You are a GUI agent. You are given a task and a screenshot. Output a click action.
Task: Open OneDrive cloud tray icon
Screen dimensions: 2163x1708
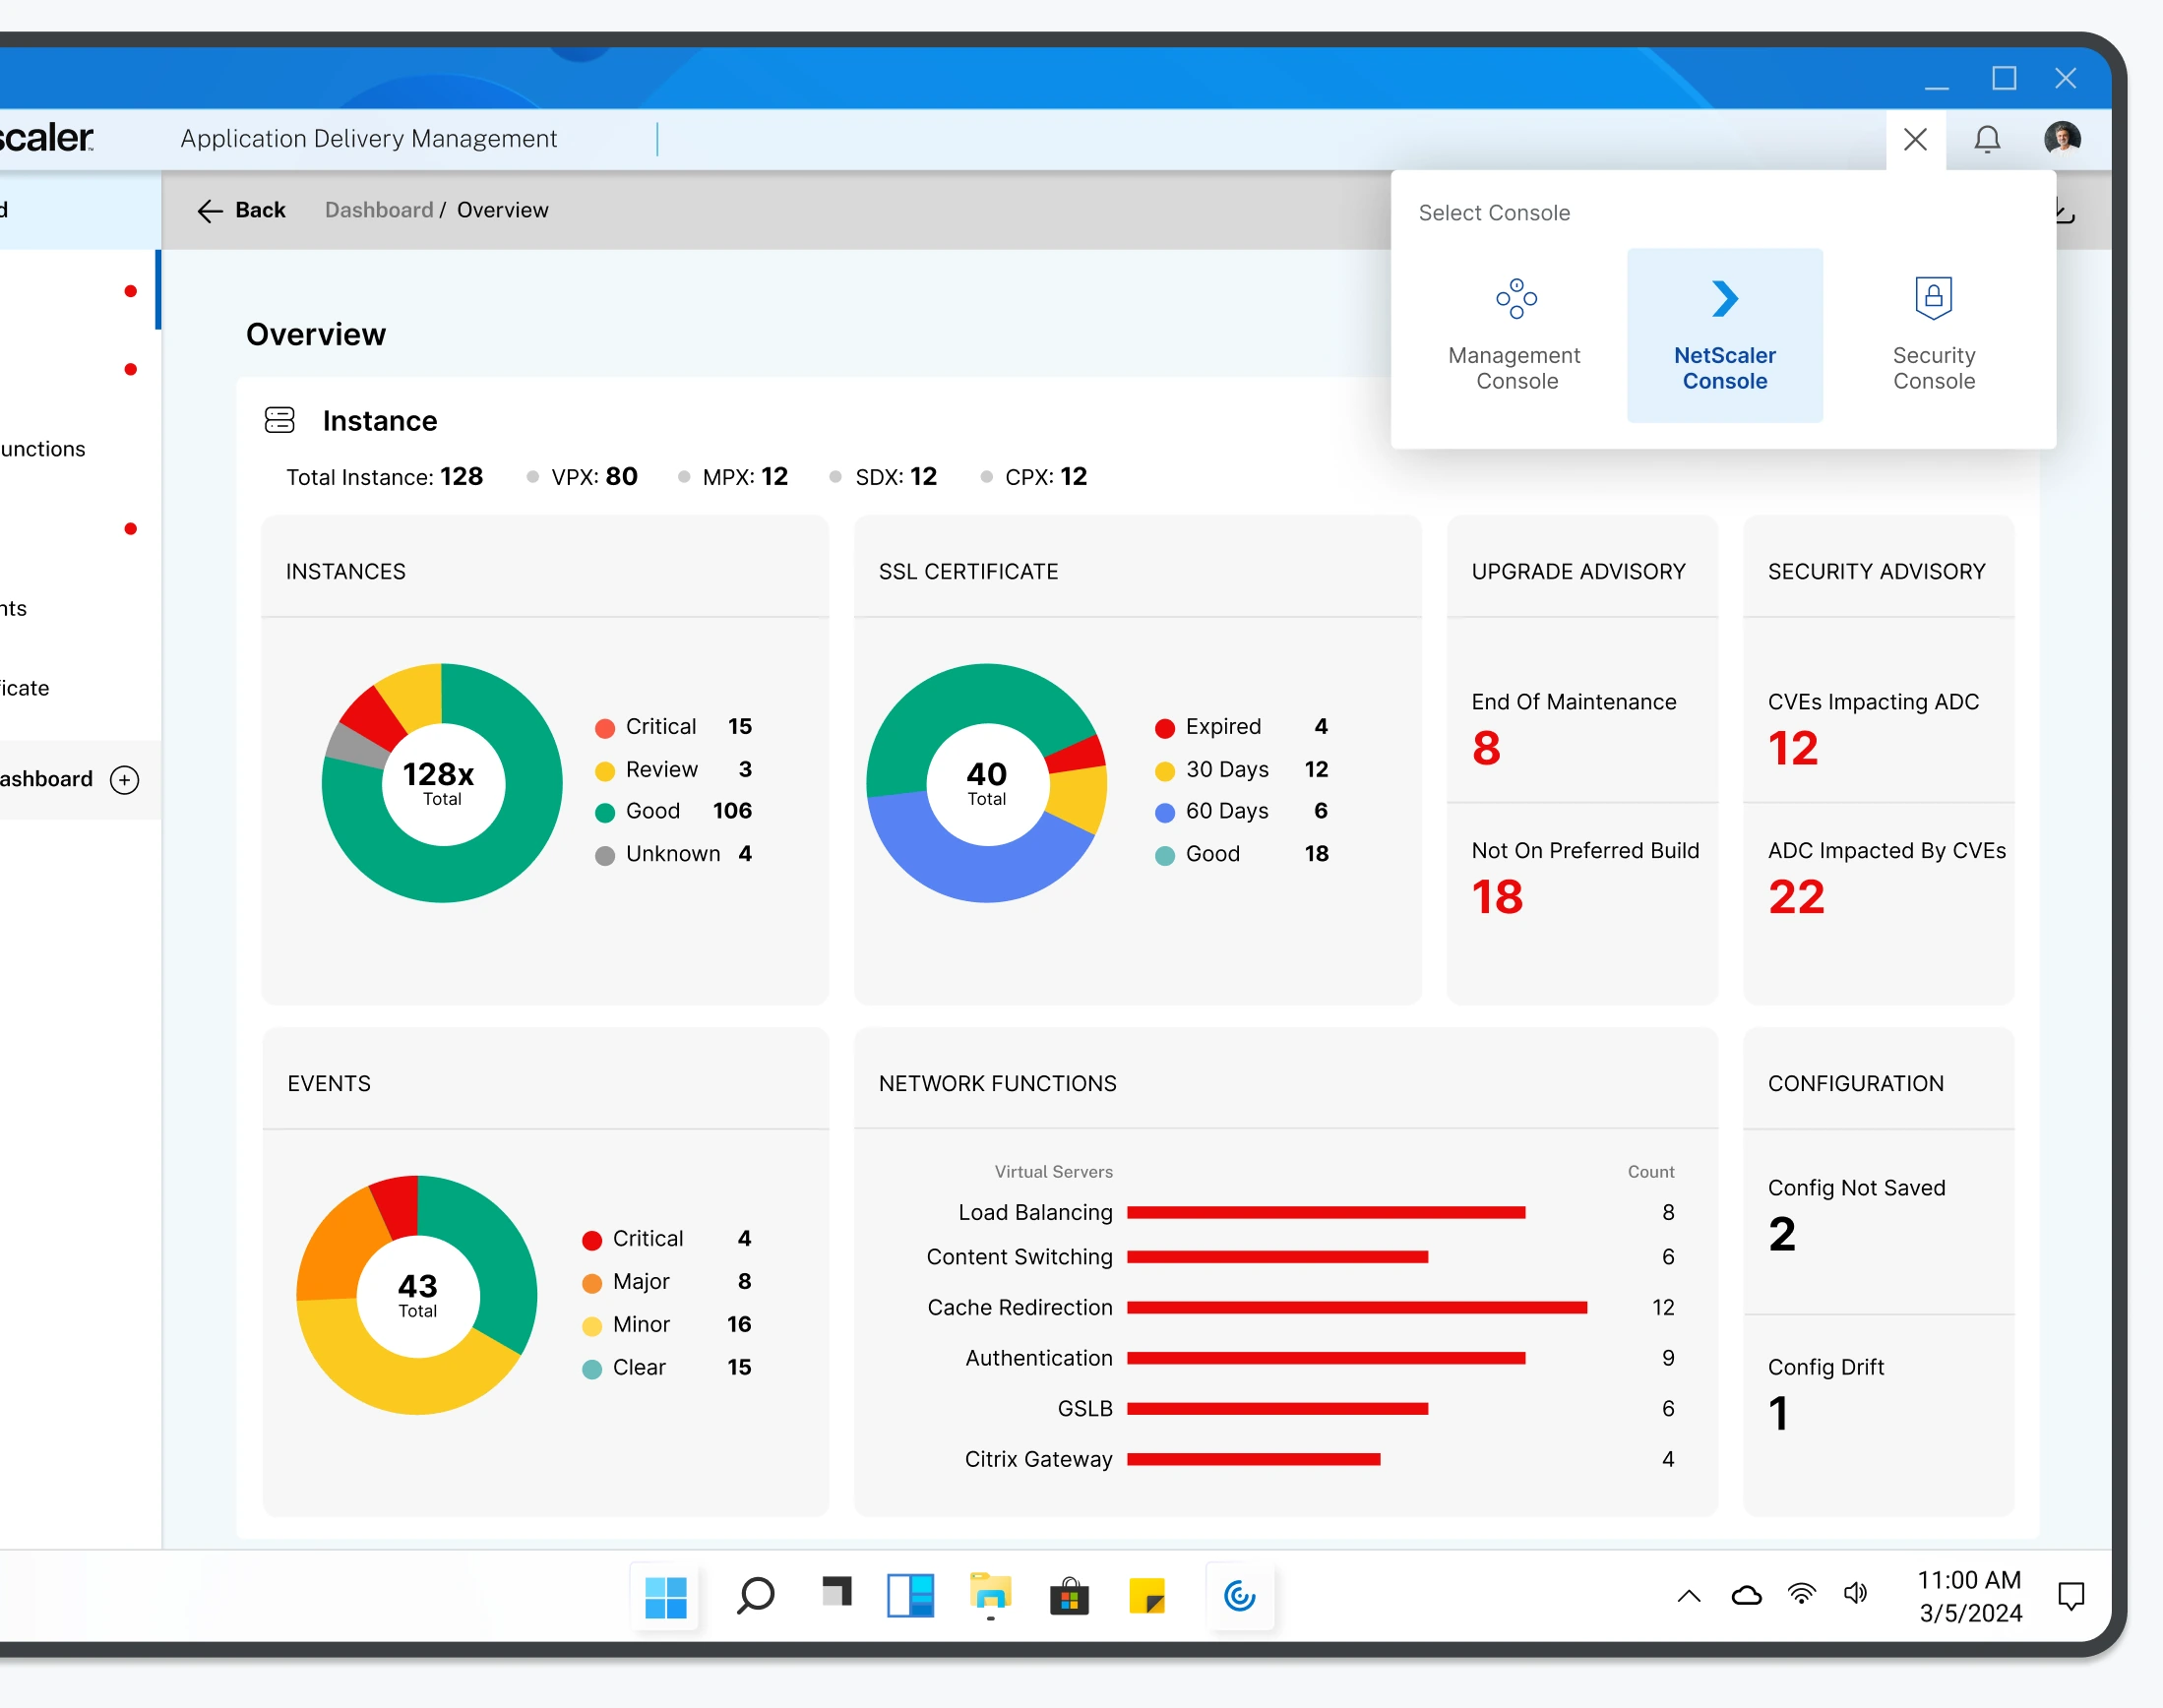[1746, 1595]
